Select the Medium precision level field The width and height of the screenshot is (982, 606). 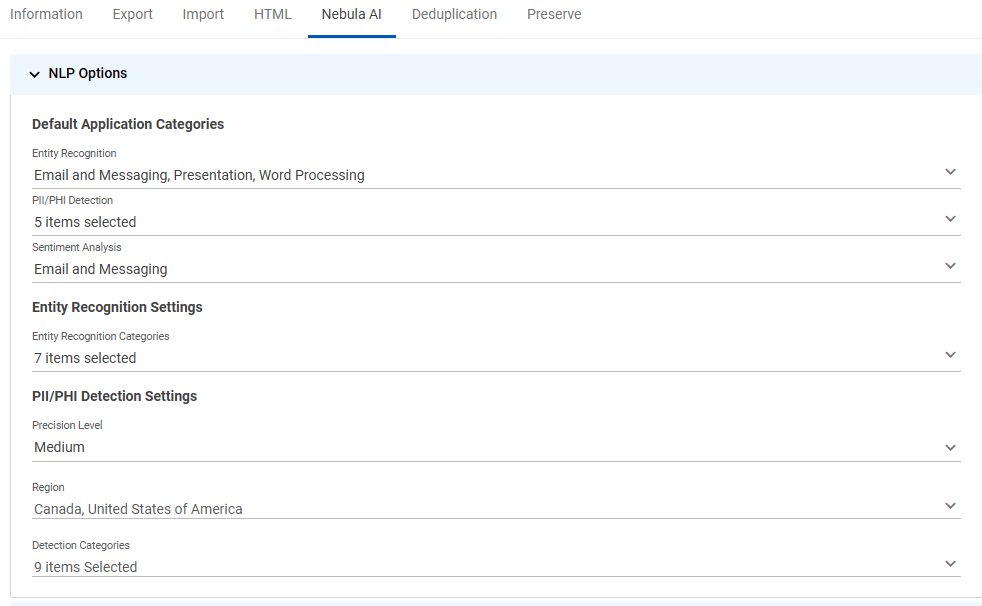(496, 447)
